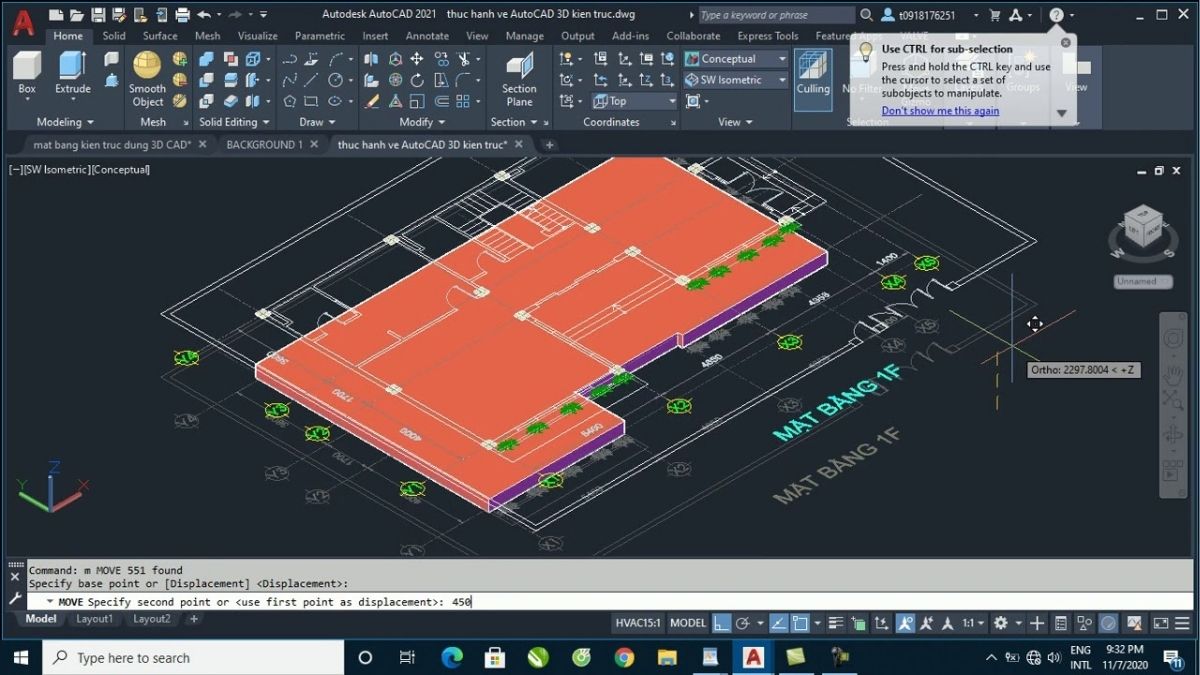Click the Plot printer icon
The height and width of the screenshot is (675, 1200).
[182, 14]
